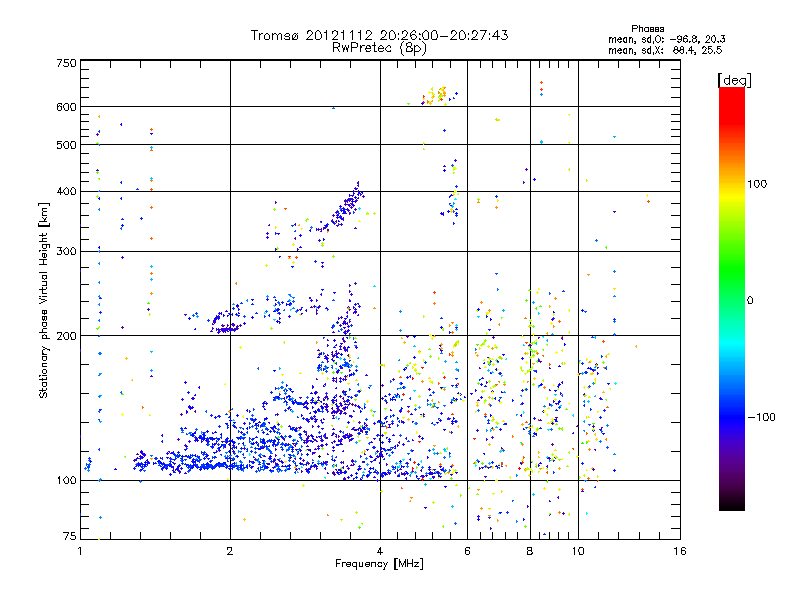Image resolution: width=800 pixels, height=600 pixels.
Task: Click the 'Phases' header text
Action: coord(647,29)
